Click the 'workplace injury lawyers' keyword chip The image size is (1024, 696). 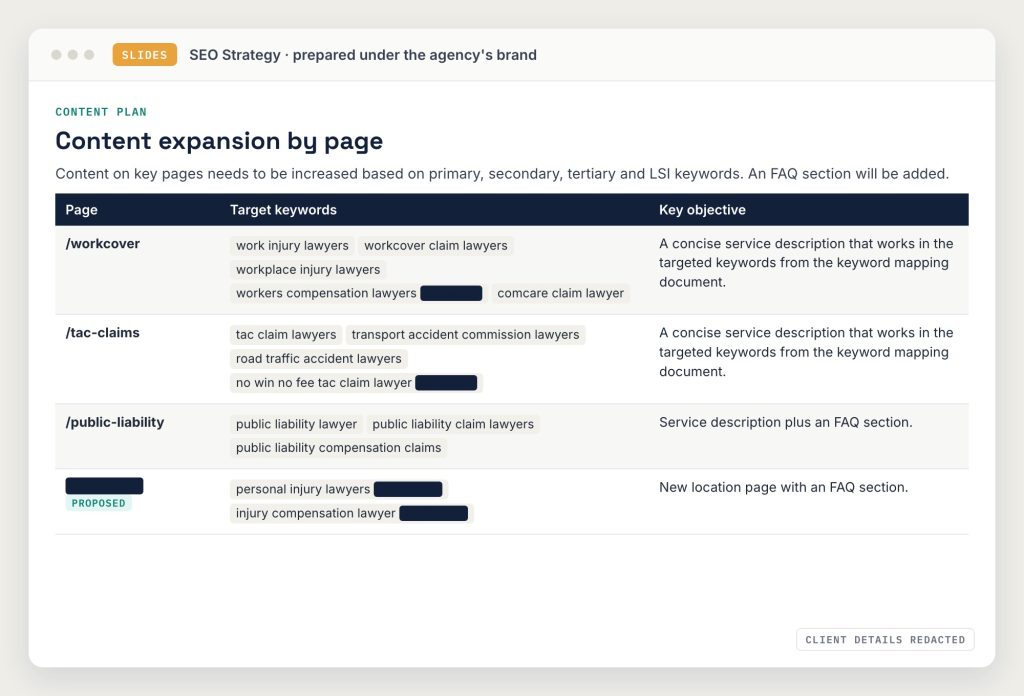click(x=308, y=270)
